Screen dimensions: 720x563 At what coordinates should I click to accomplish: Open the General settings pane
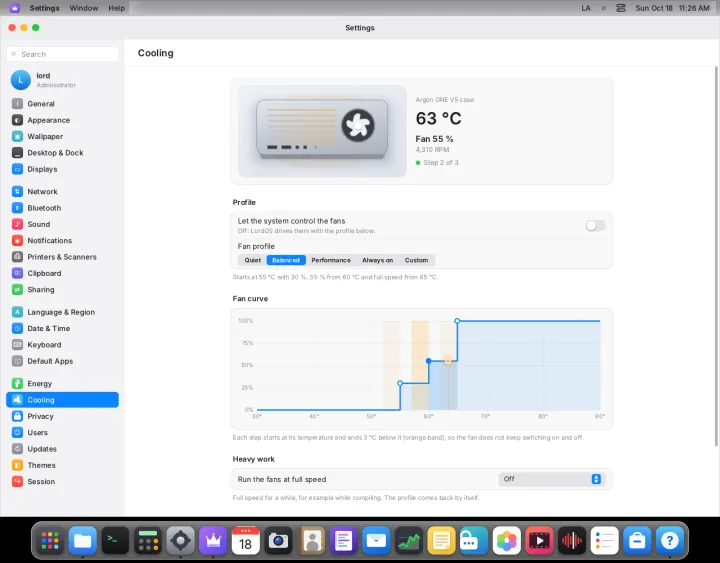pos(62,104)
